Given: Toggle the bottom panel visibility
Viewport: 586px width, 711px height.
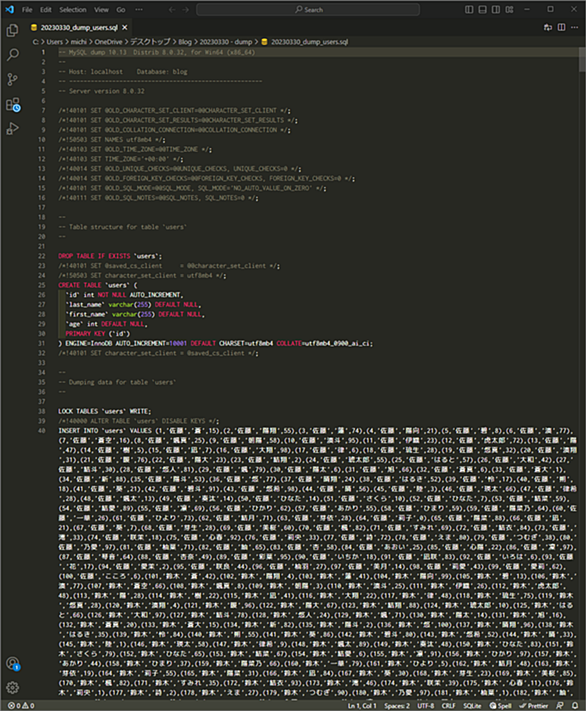Looking at the screenshot, I should click(x=483, y=10).
